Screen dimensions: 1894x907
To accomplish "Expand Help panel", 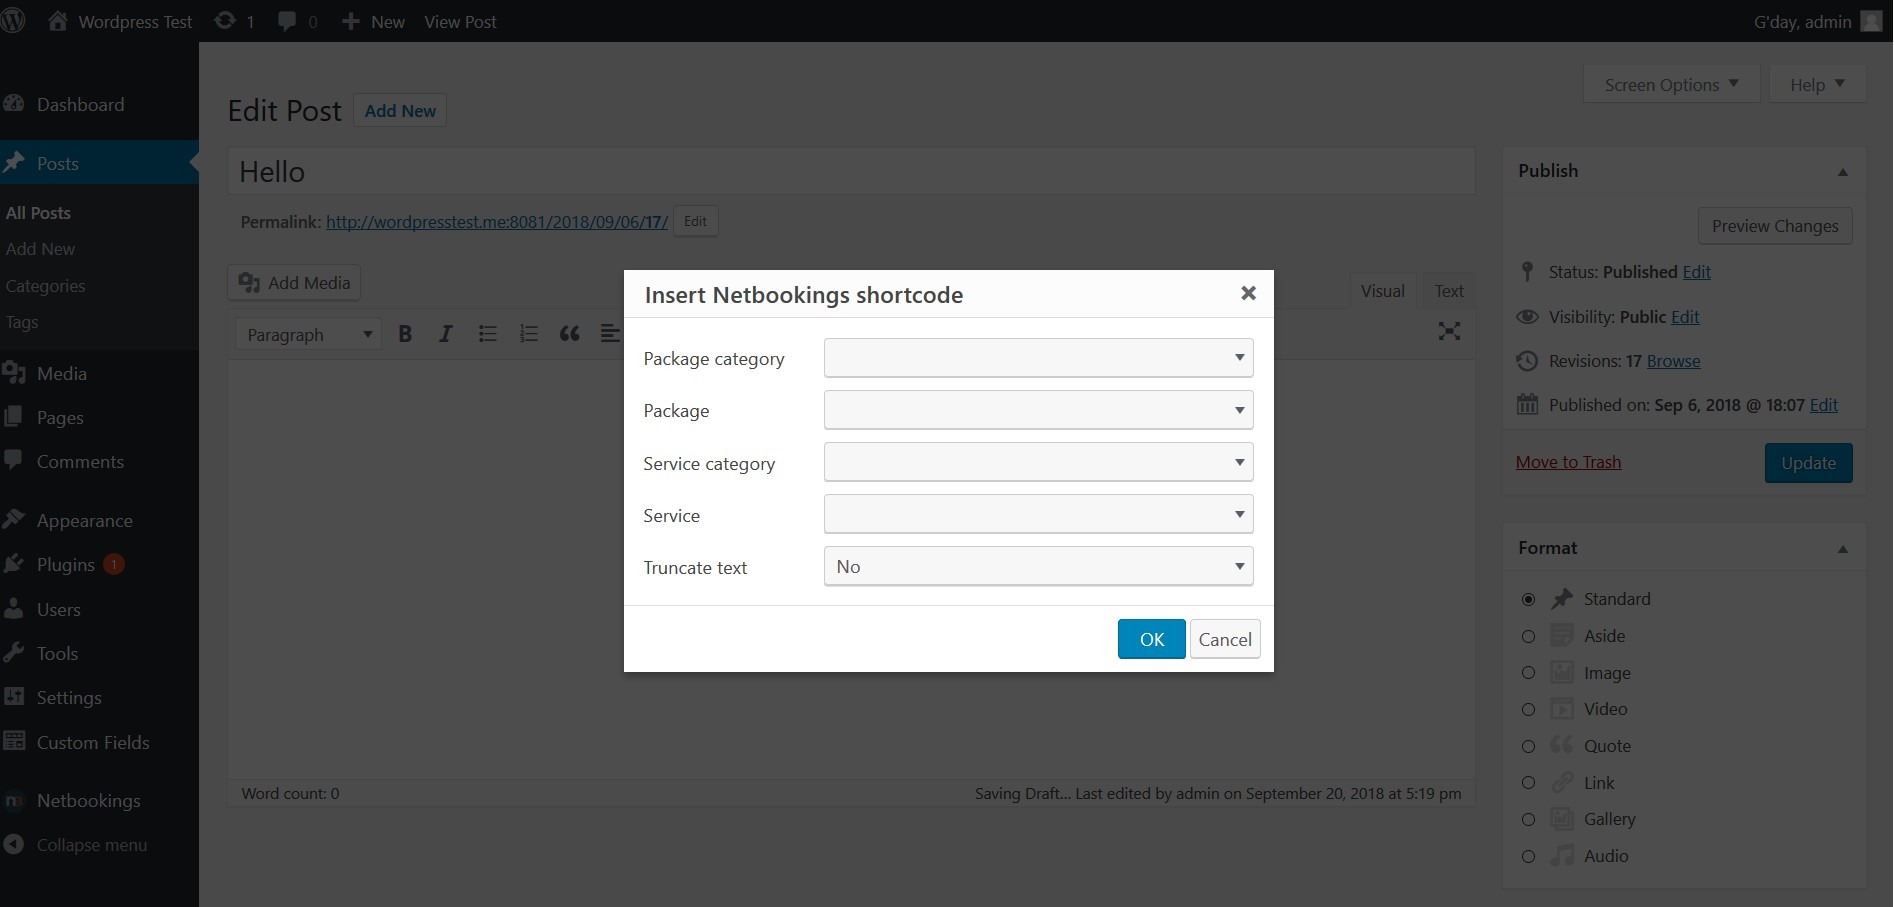I will point(1817,85).
